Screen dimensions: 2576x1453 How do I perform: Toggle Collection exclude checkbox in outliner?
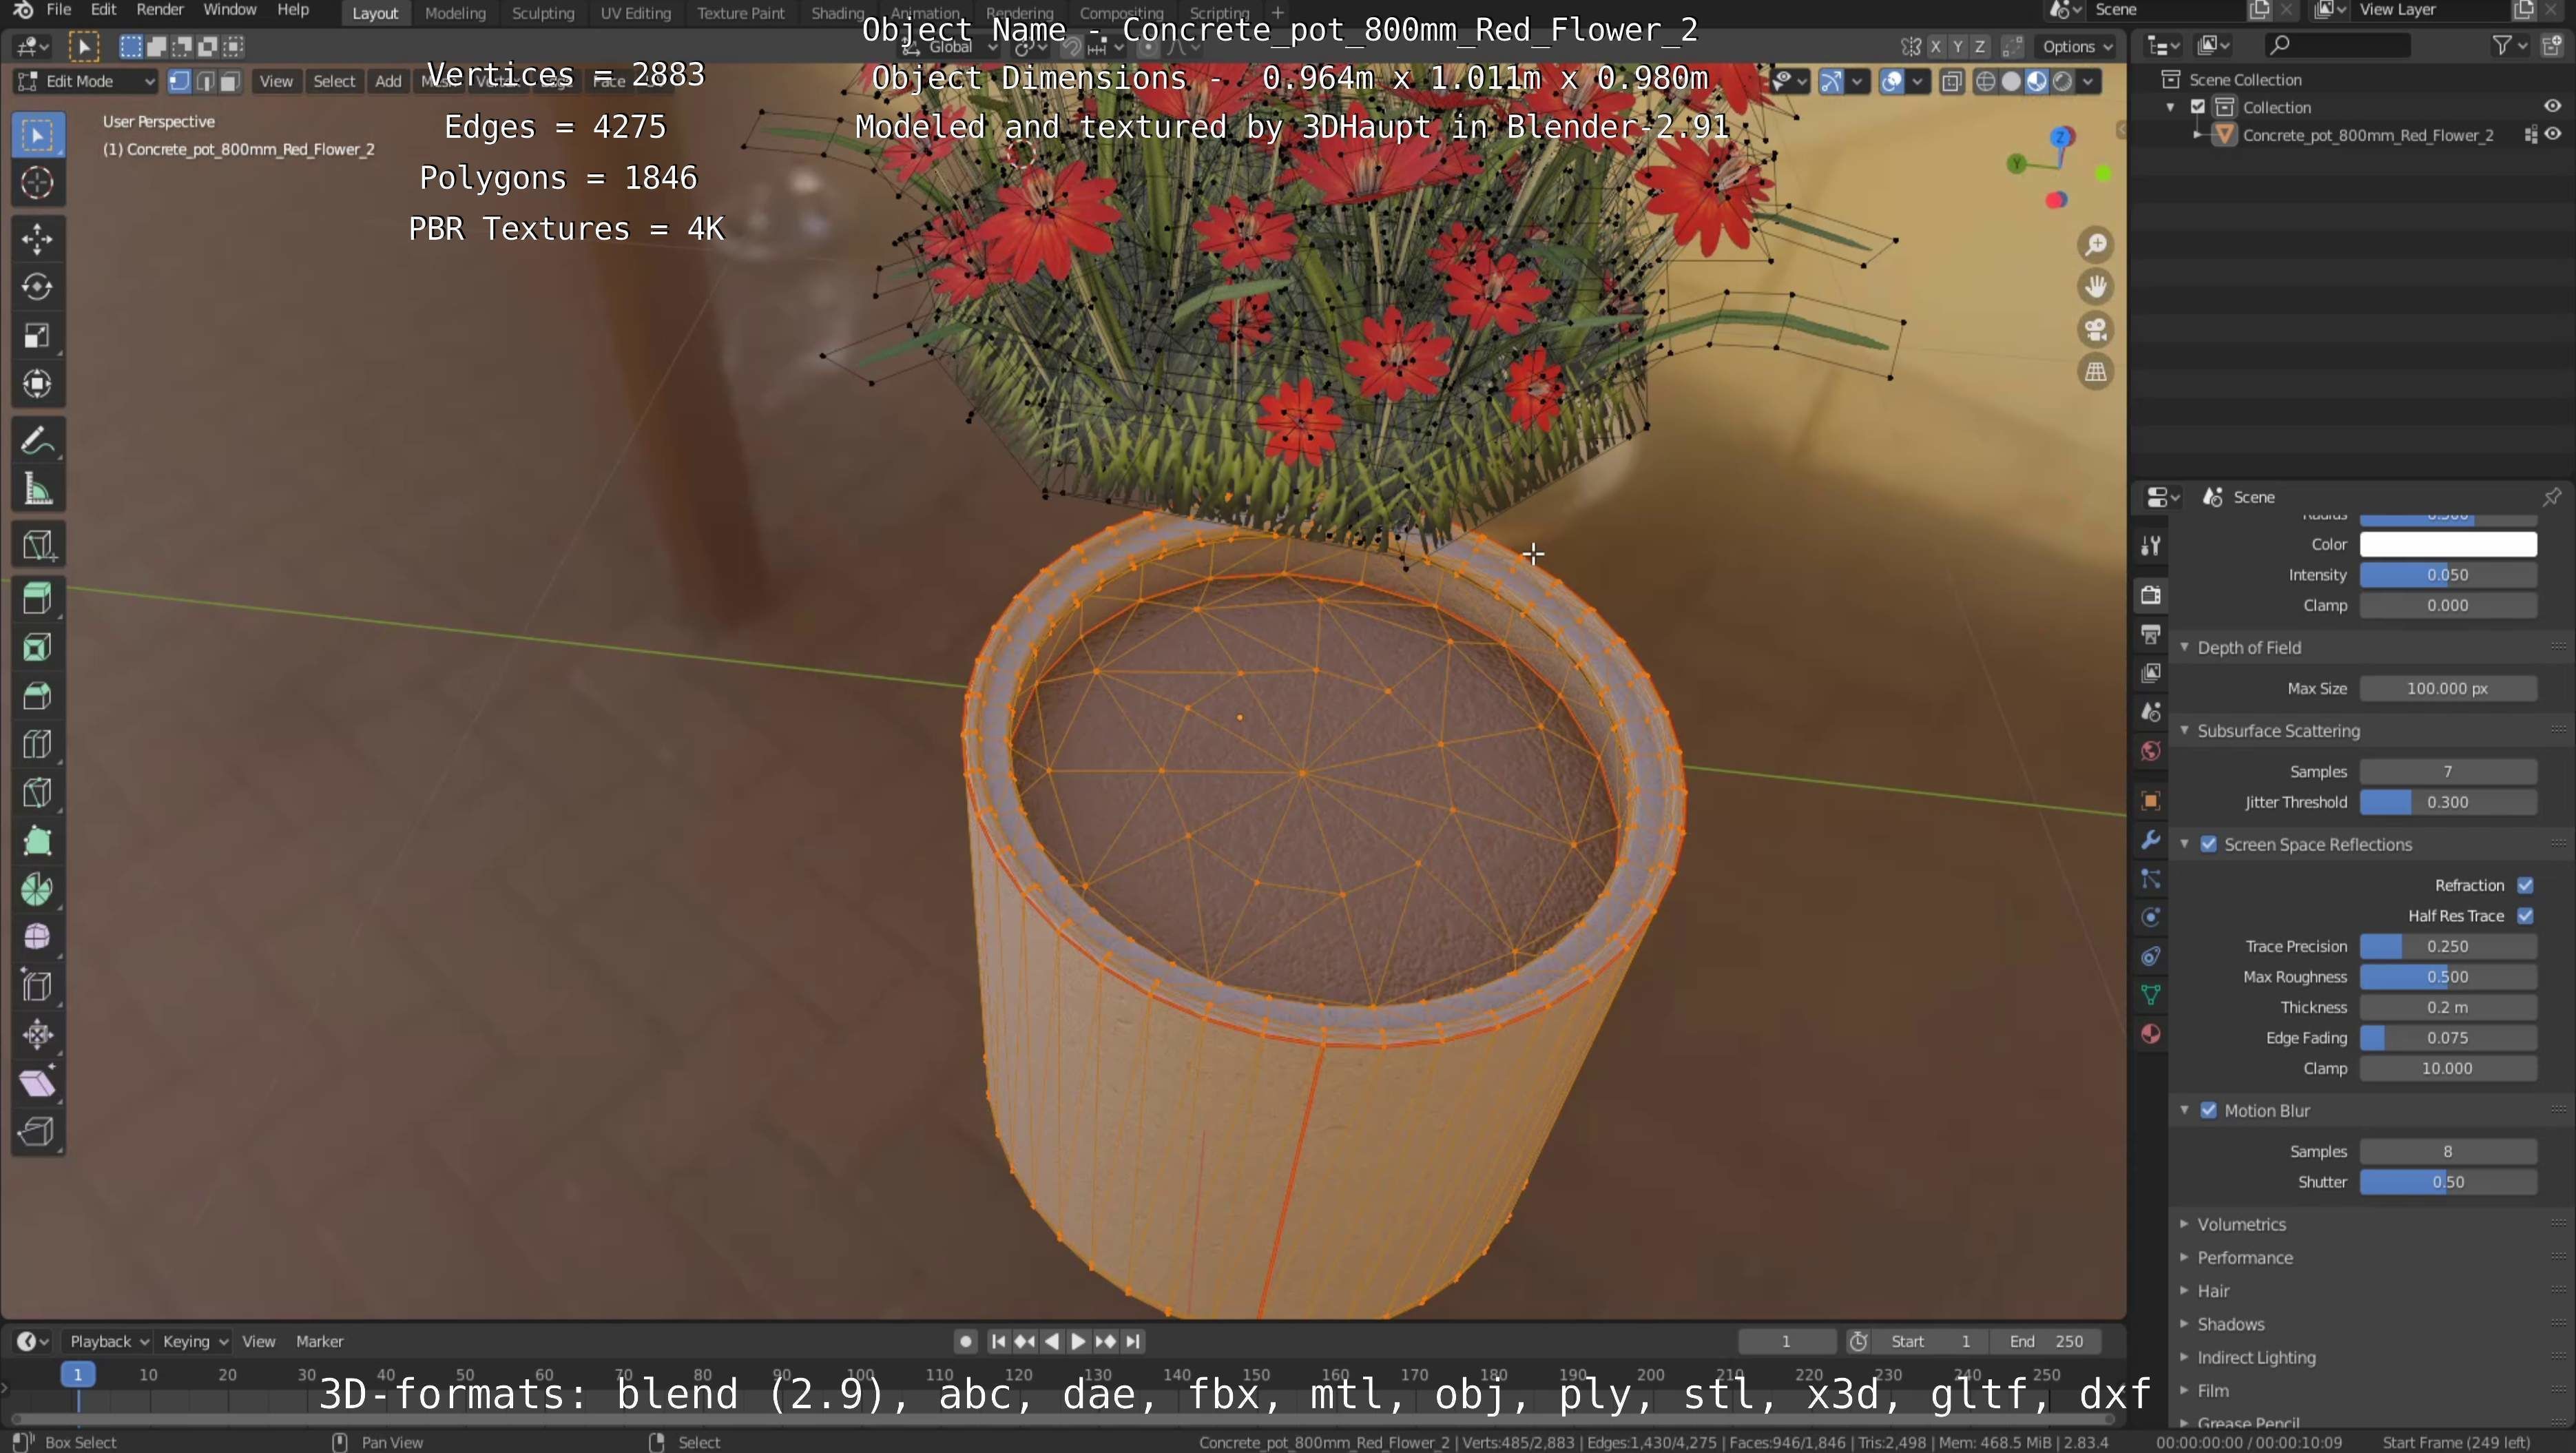point(2198,107)
